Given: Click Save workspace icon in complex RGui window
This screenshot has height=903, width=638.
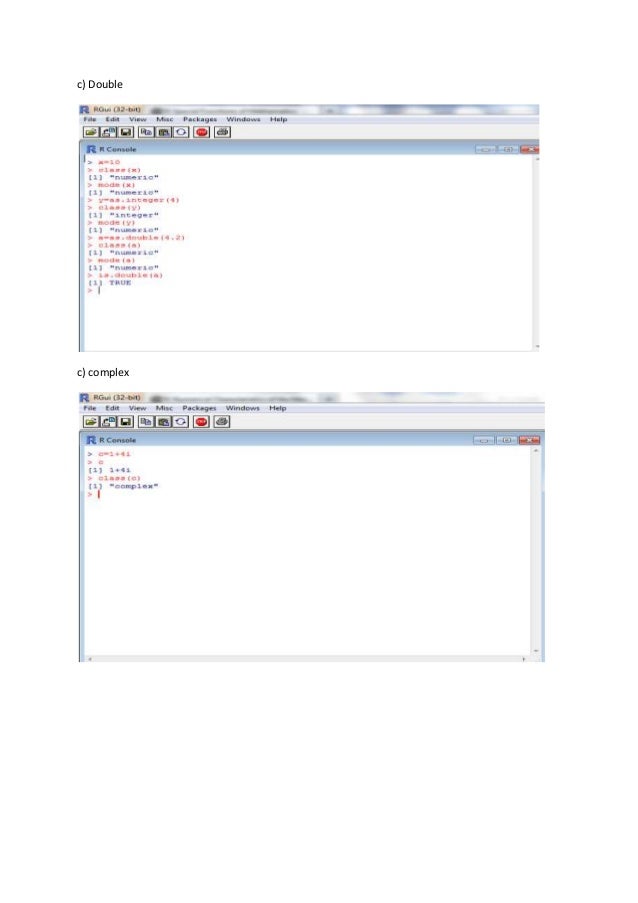Looking at the screenshot, I should [126, 422].
